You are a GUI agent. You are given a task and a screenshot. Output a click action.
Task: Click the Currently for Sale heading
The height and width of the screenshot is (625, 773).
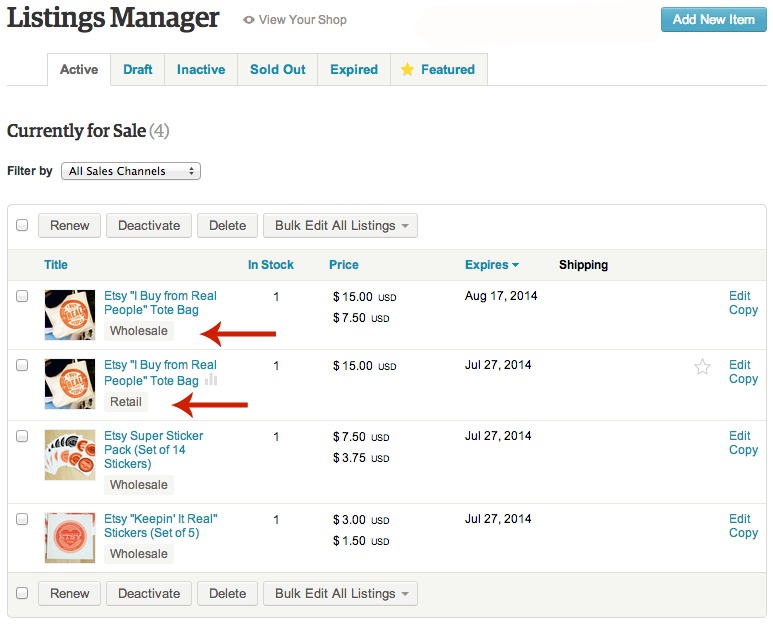tap(88, 131)
